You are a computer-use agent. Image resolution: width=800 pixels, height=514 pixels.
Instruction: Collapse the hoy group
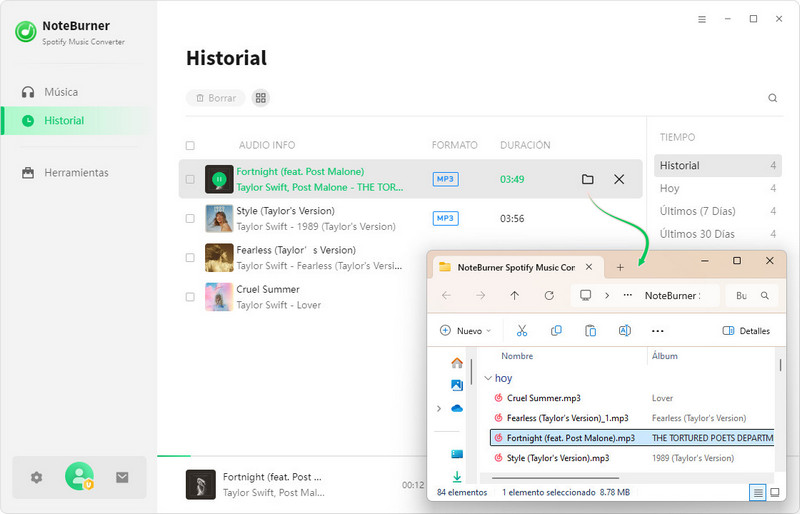(488, 378)
